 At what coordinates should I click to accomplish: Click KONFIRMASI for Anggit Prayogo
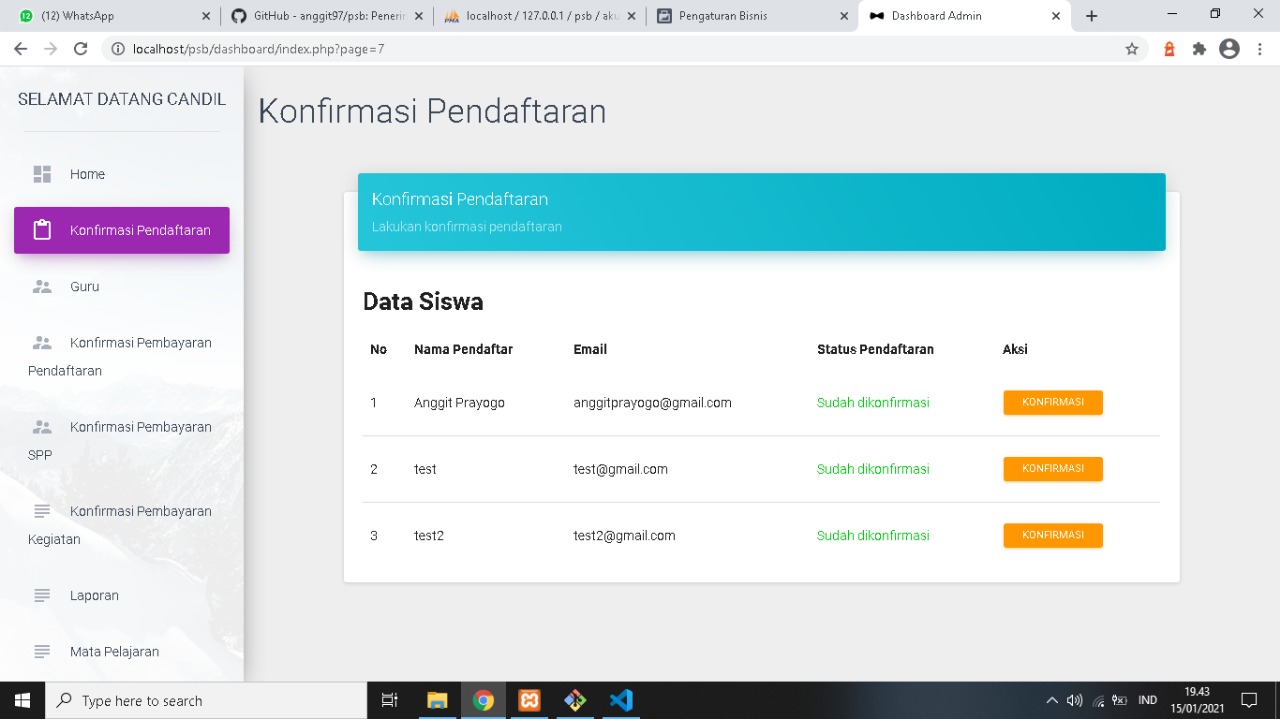point(1052,402)
